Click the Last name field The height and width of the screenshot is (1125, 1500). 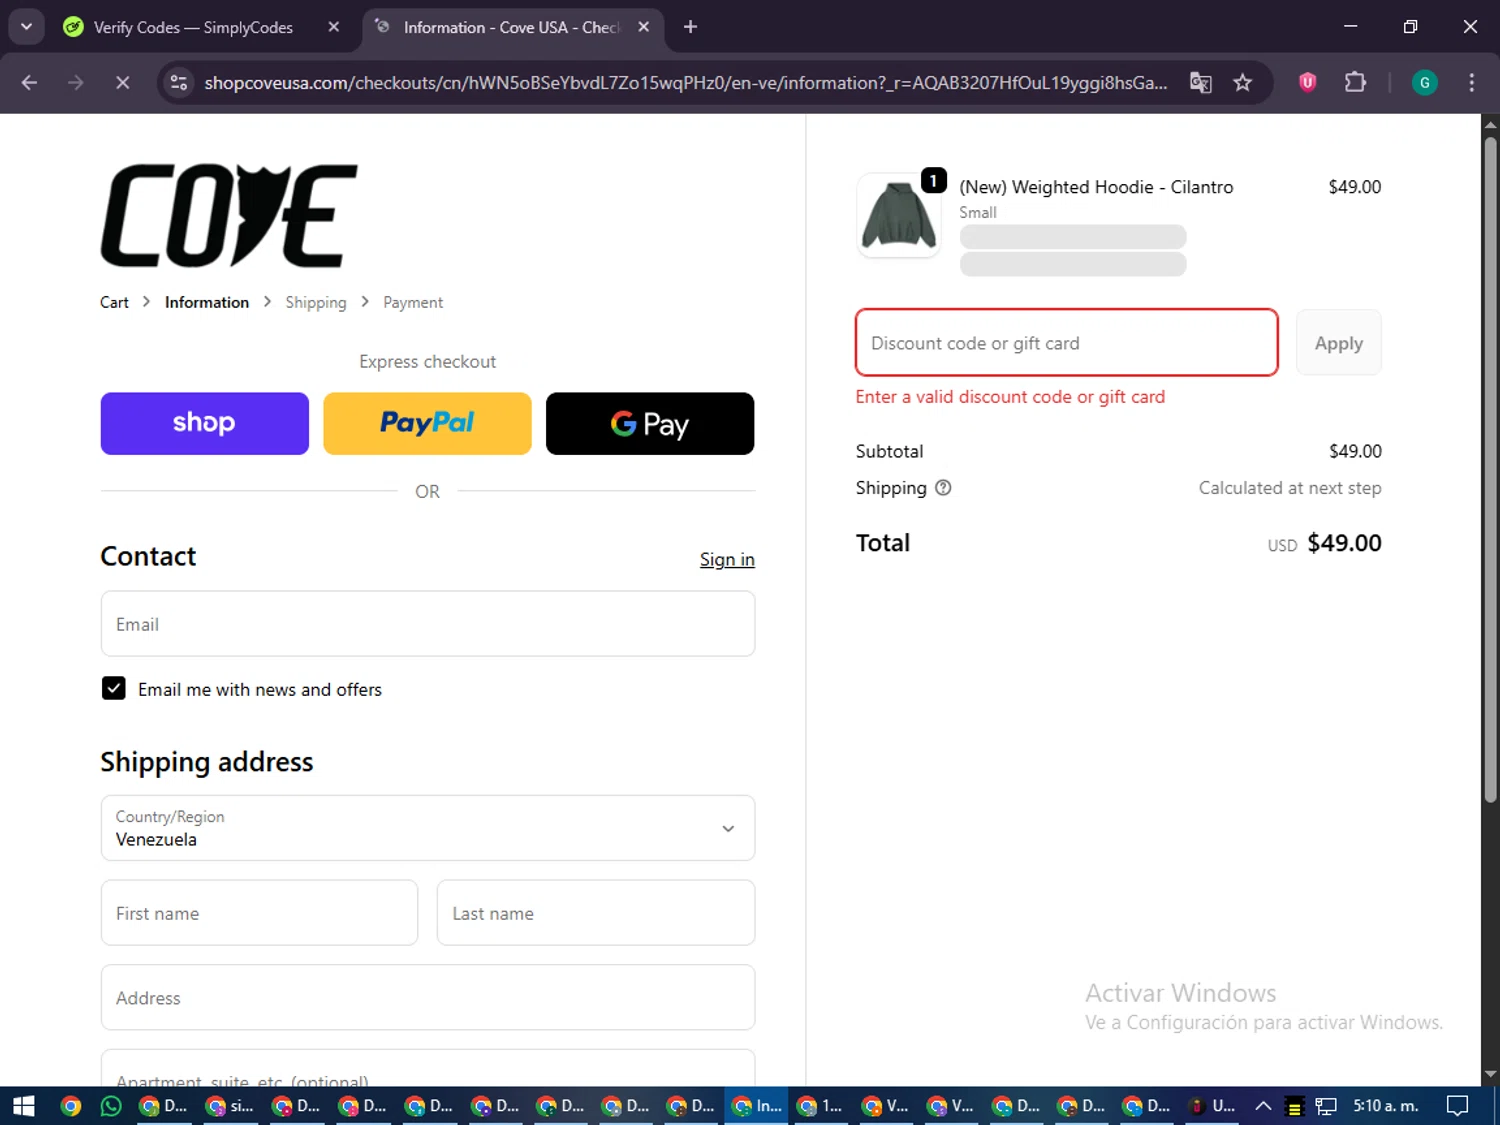pos(596,913)
